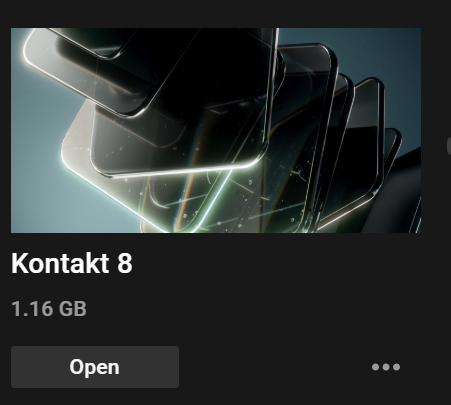
Task: Click the rightmost dot of the ellipsis
Action: pyautogui.click(x=396, y=367)
